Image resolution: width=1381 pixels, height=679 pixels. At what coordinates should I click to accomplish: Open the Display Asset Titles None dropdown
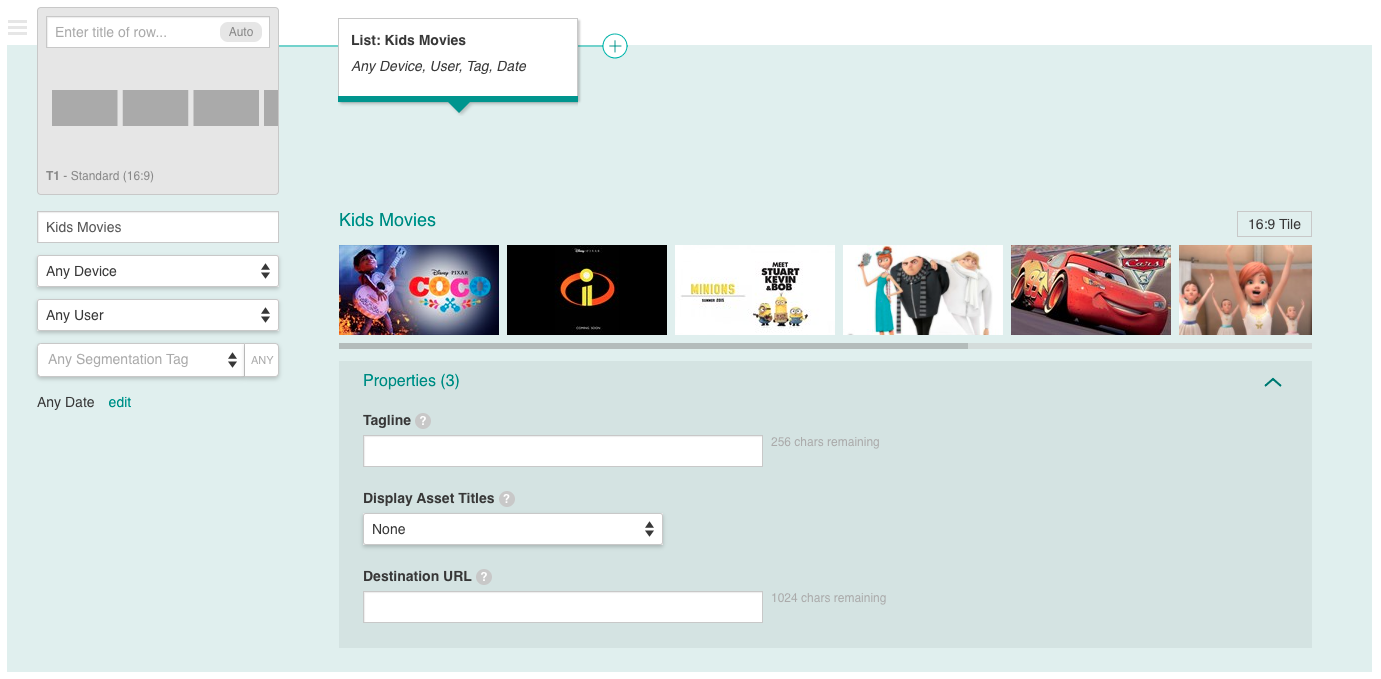[513, 529]
